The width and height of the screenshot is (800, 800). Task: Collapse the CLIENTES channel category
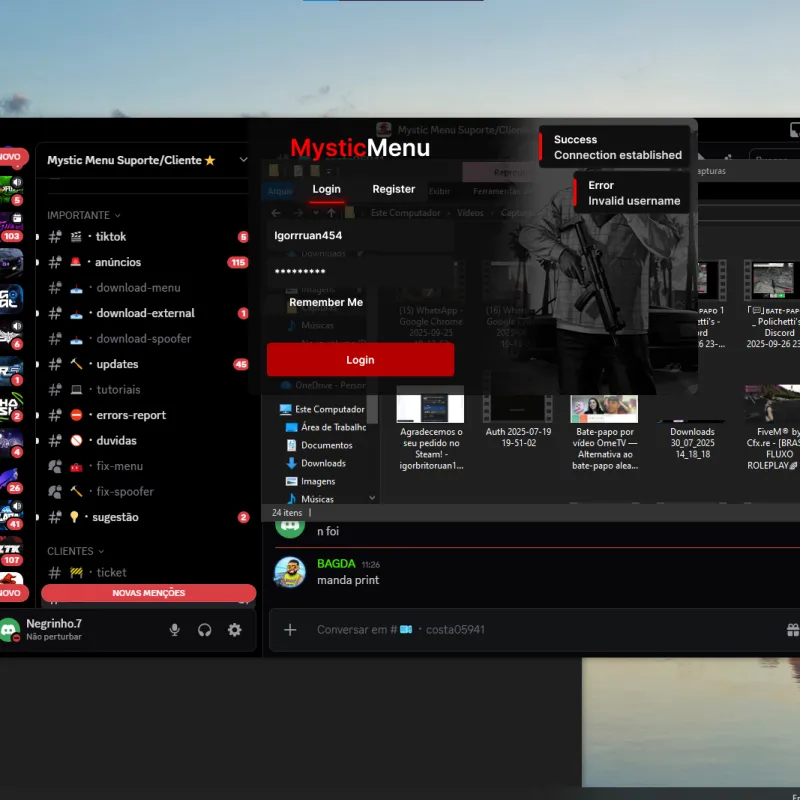click(x=75, y=551)
